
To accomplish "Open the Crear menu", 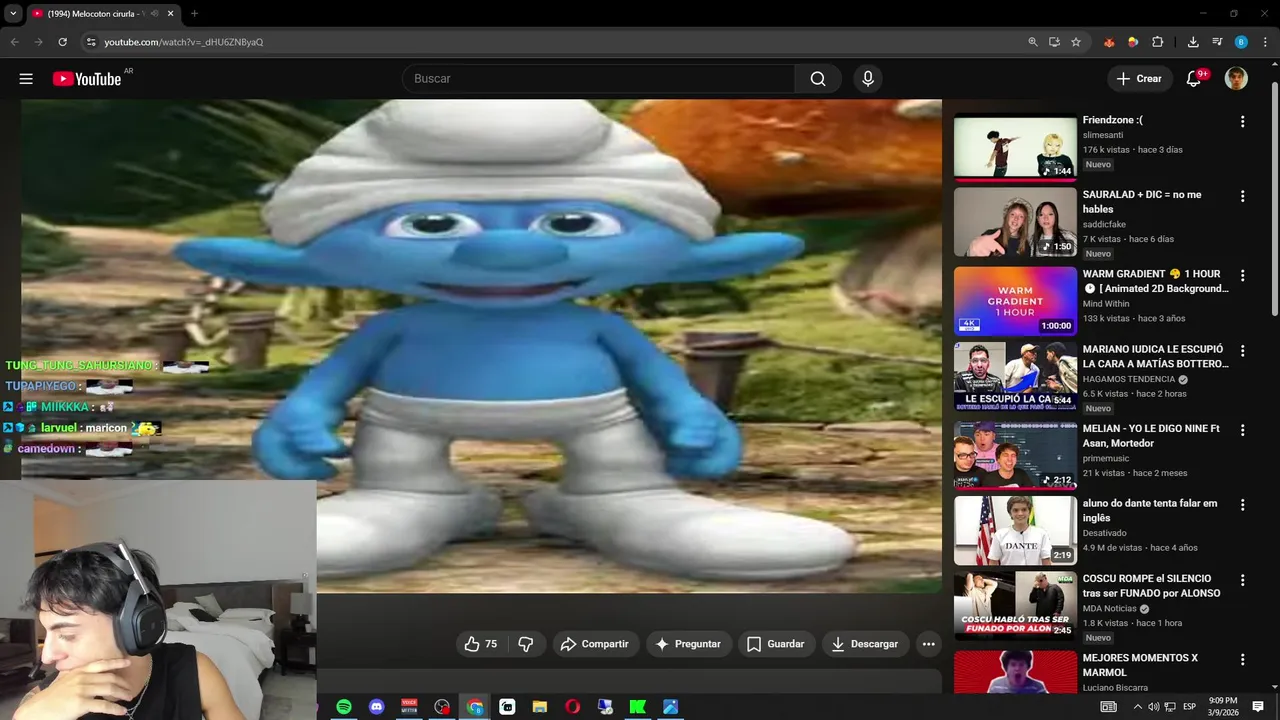I will point(1139,79).
